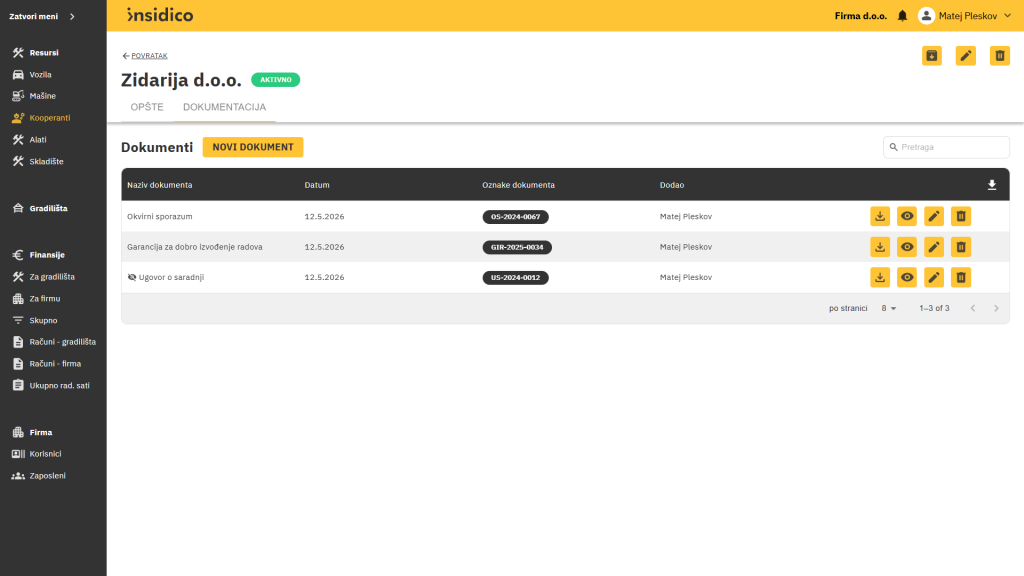Delete Zidarija d.o.o. using header trash icon
1024x576 pixels.
click(x=1000, y=56)
